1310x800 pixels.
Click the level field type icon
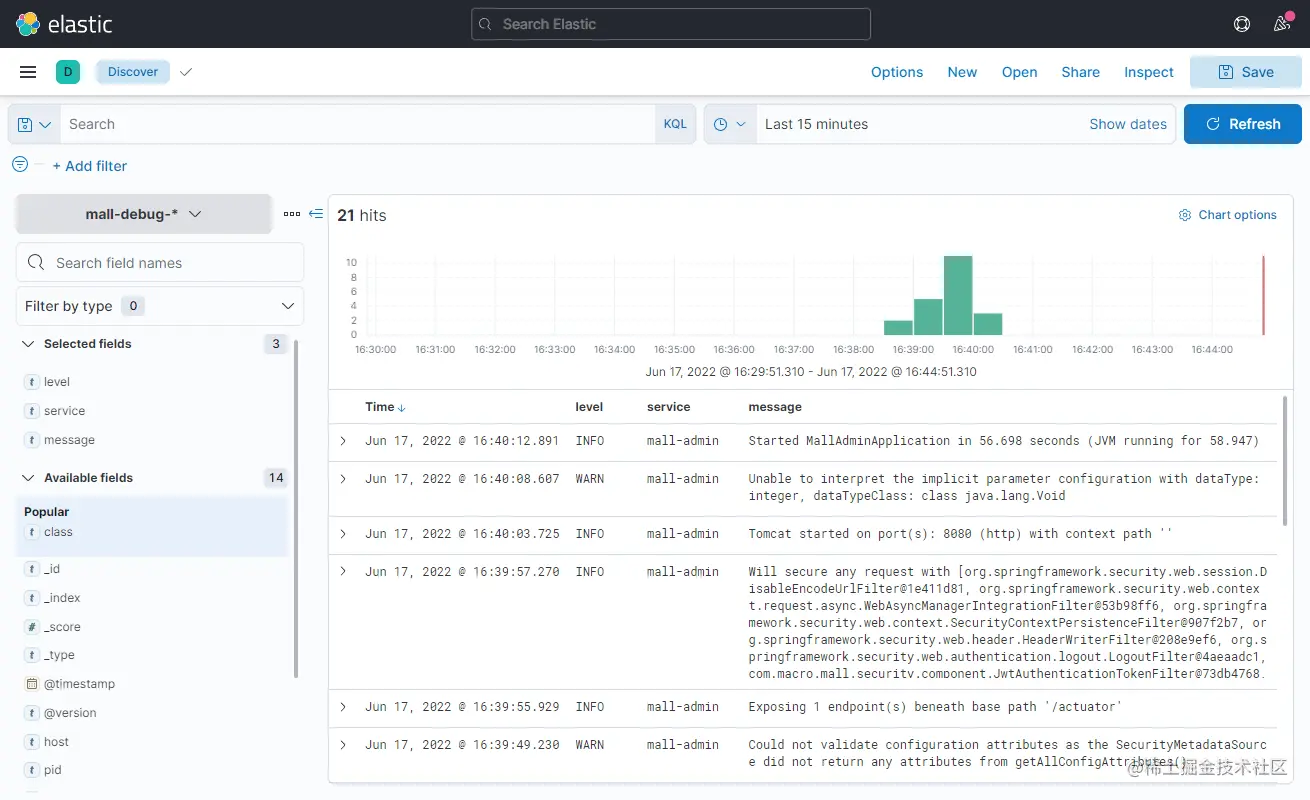tap(32, 382)
